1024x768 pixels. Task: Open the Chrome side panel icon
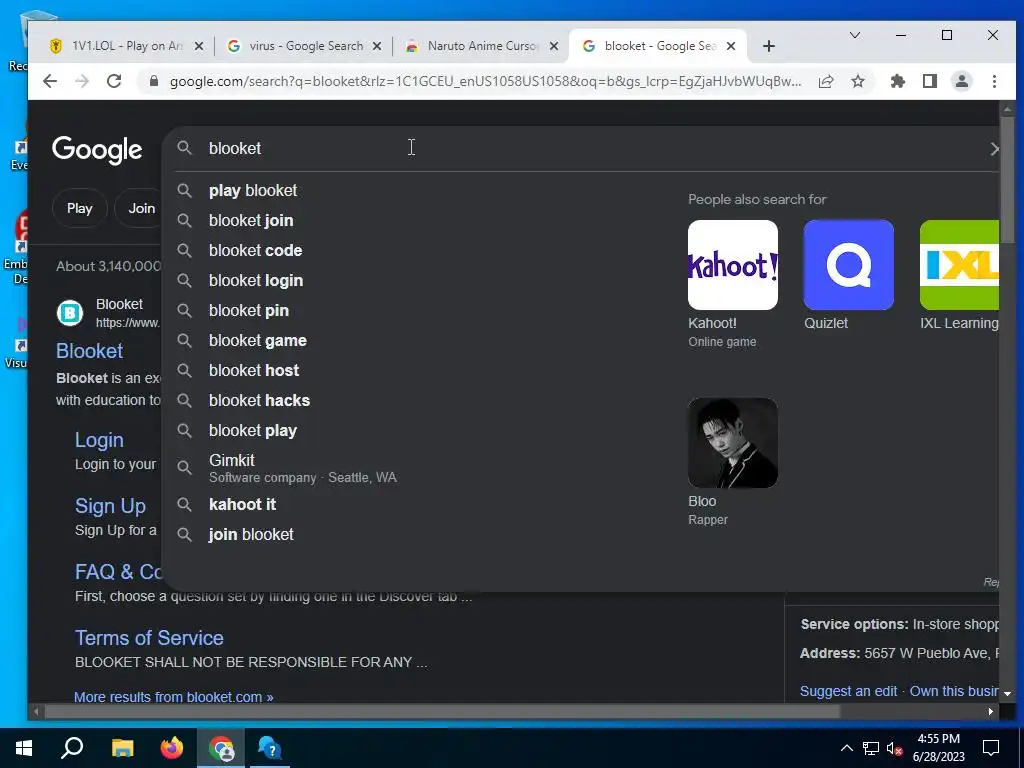(930, 81)
